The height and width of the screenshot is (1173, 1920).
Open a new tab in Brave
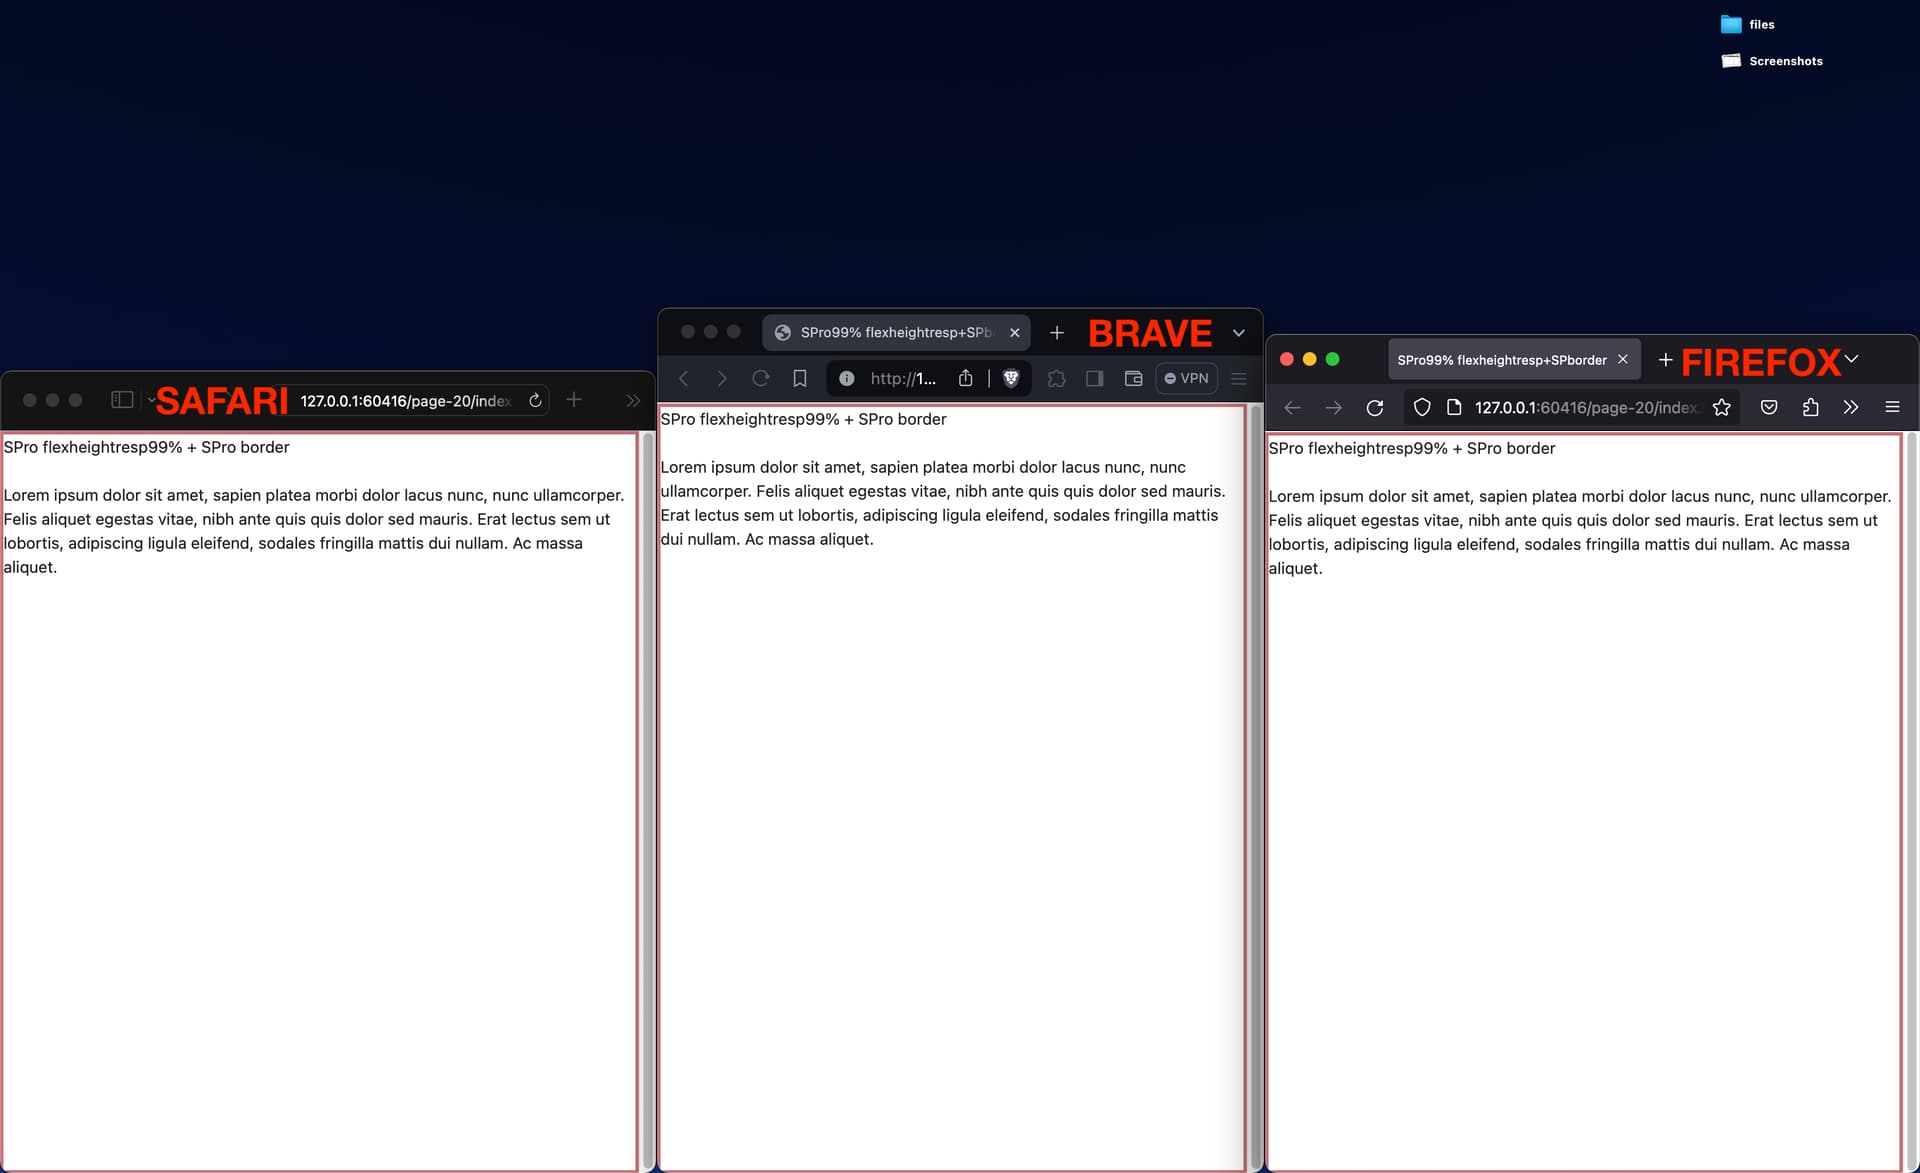pos(1057,332)
